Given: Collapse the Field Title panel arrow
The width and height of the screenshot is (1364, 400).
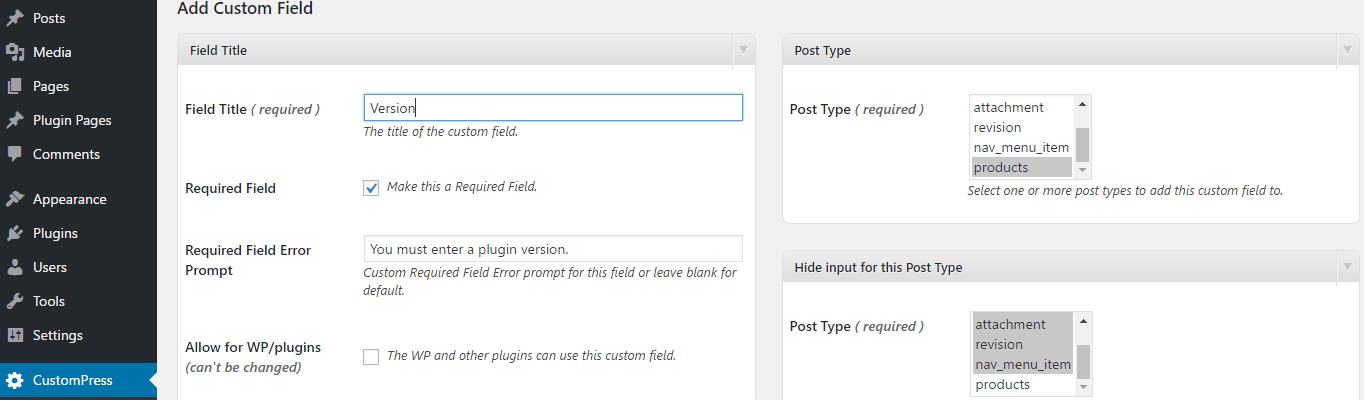Looking at the screenshot, I should pos(743,50).
